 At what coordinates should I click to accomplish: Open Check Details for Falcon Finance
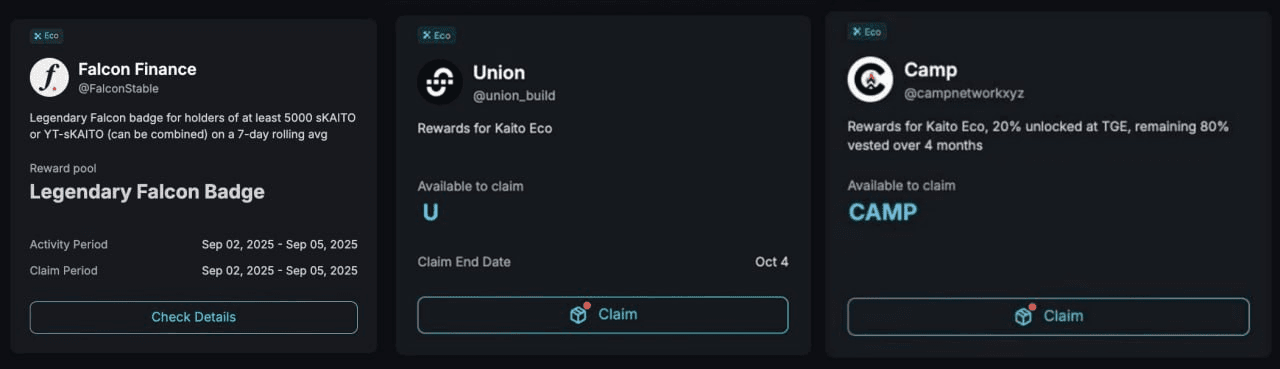[194, 317]
